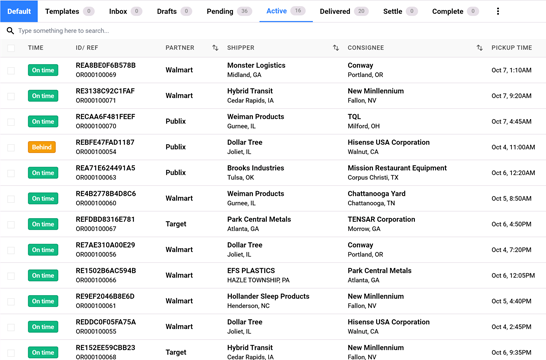Check the box for RECAA6F481FEEF row
The height and width of the screenshot is (360, 546).
point(11,122)
